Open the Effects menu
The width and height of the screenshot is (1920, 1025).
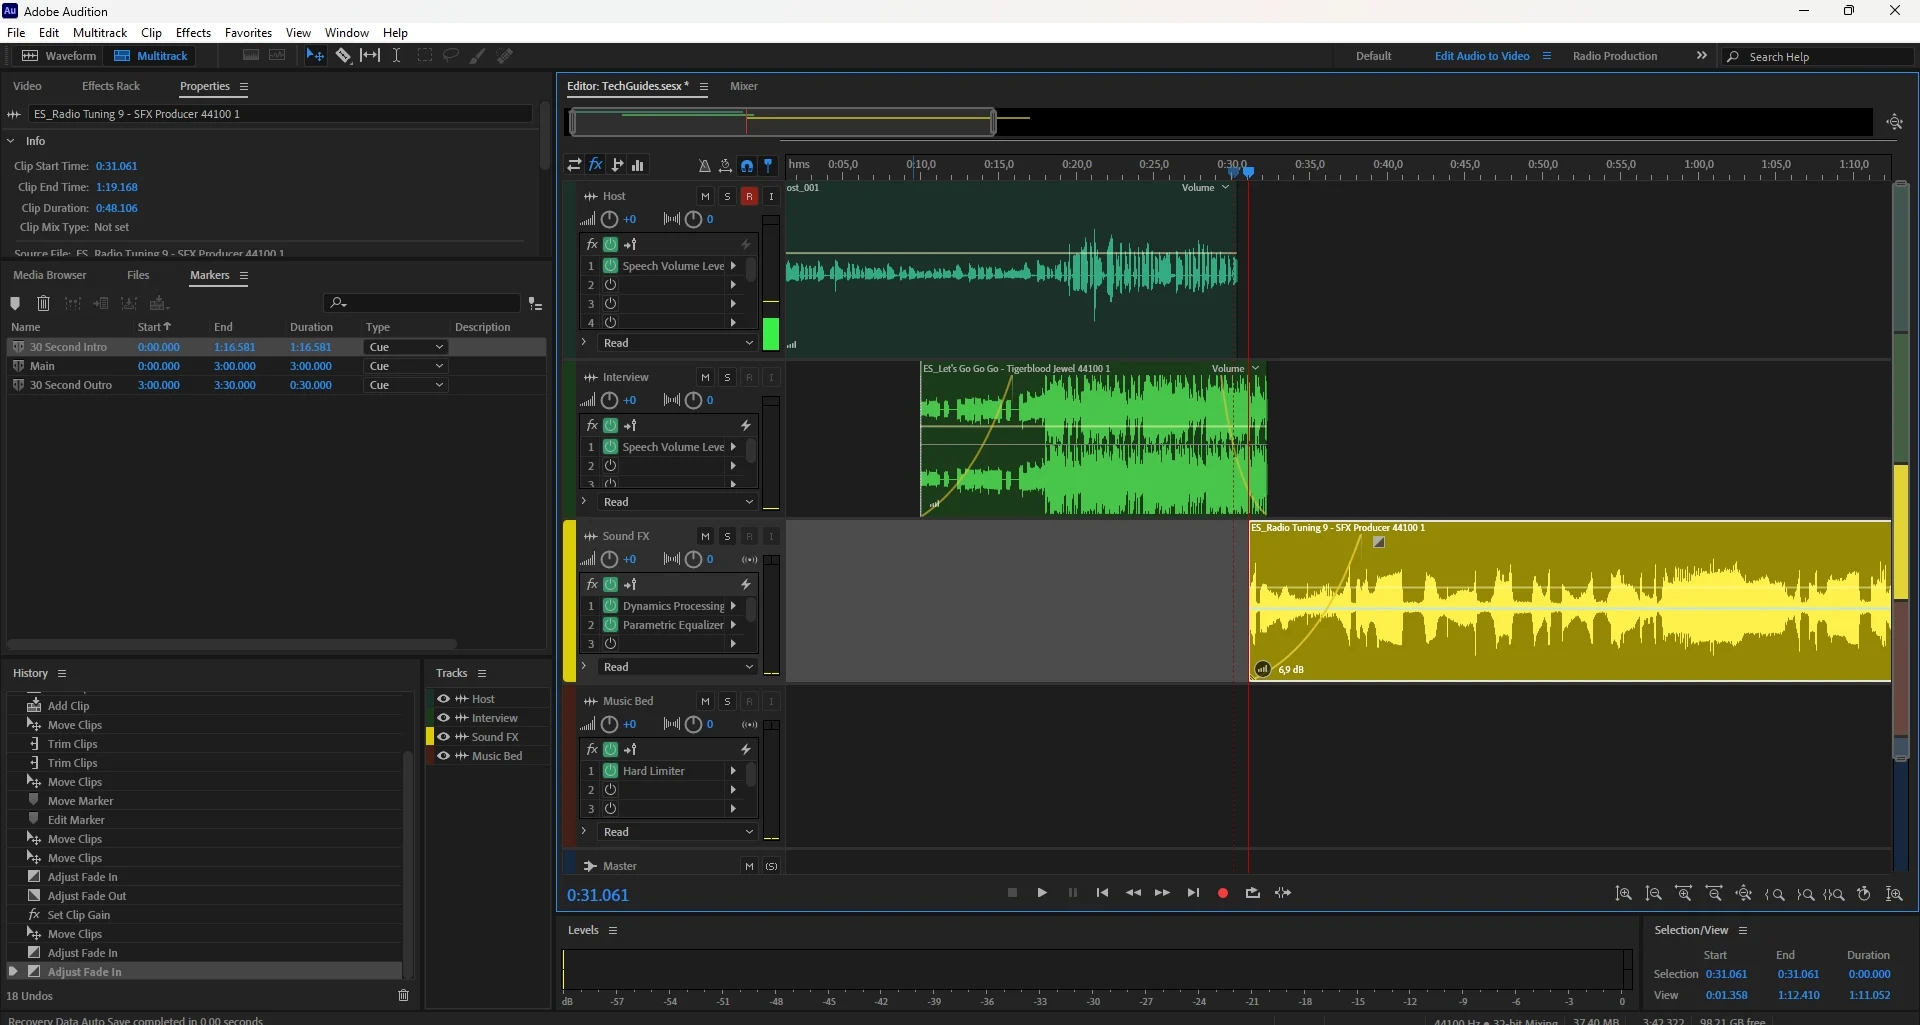(193, 33)
